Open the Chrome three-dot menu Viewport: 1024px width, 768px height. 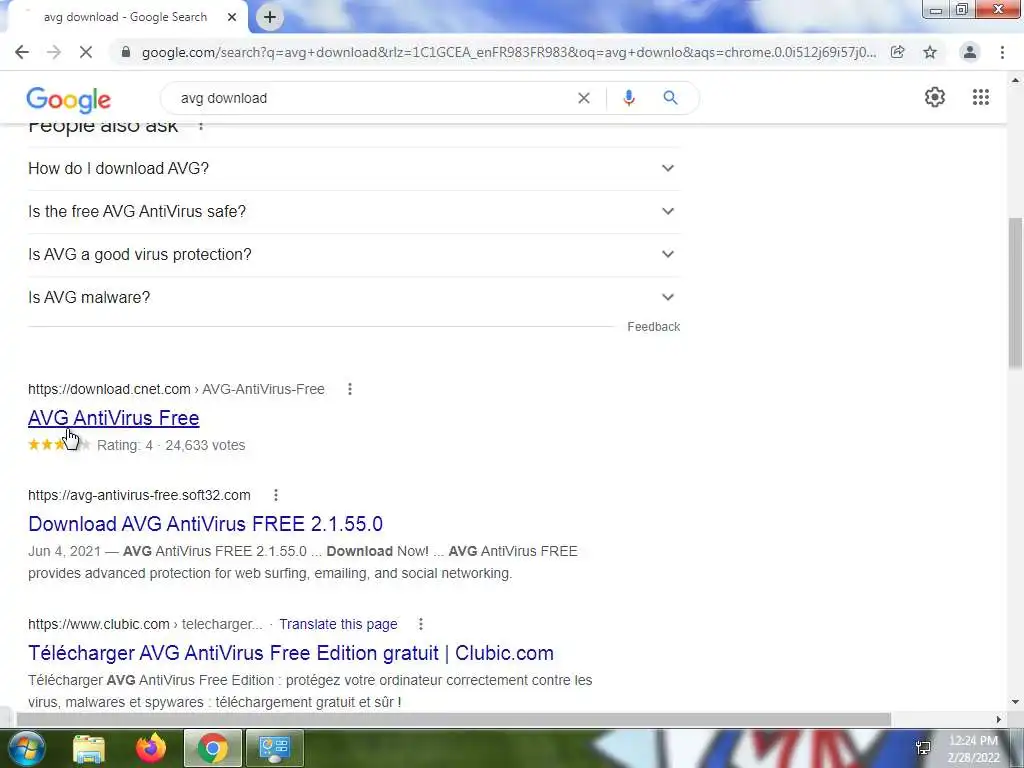(x=1002, y=52)
